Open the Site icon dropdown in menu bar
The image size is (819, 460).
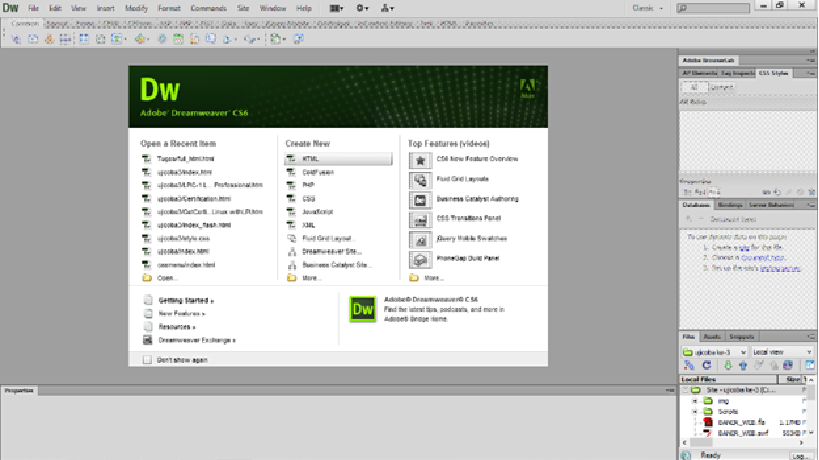click(x=387, y=8)
